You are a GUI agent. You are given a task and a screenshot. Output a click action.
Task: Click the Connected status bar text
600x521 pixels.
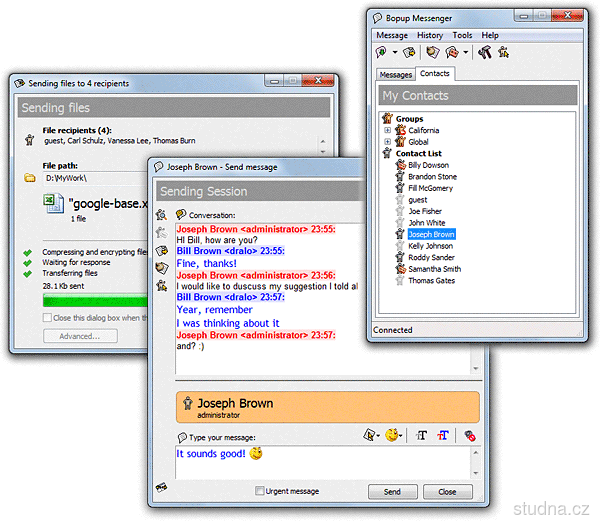pos(393,330)
